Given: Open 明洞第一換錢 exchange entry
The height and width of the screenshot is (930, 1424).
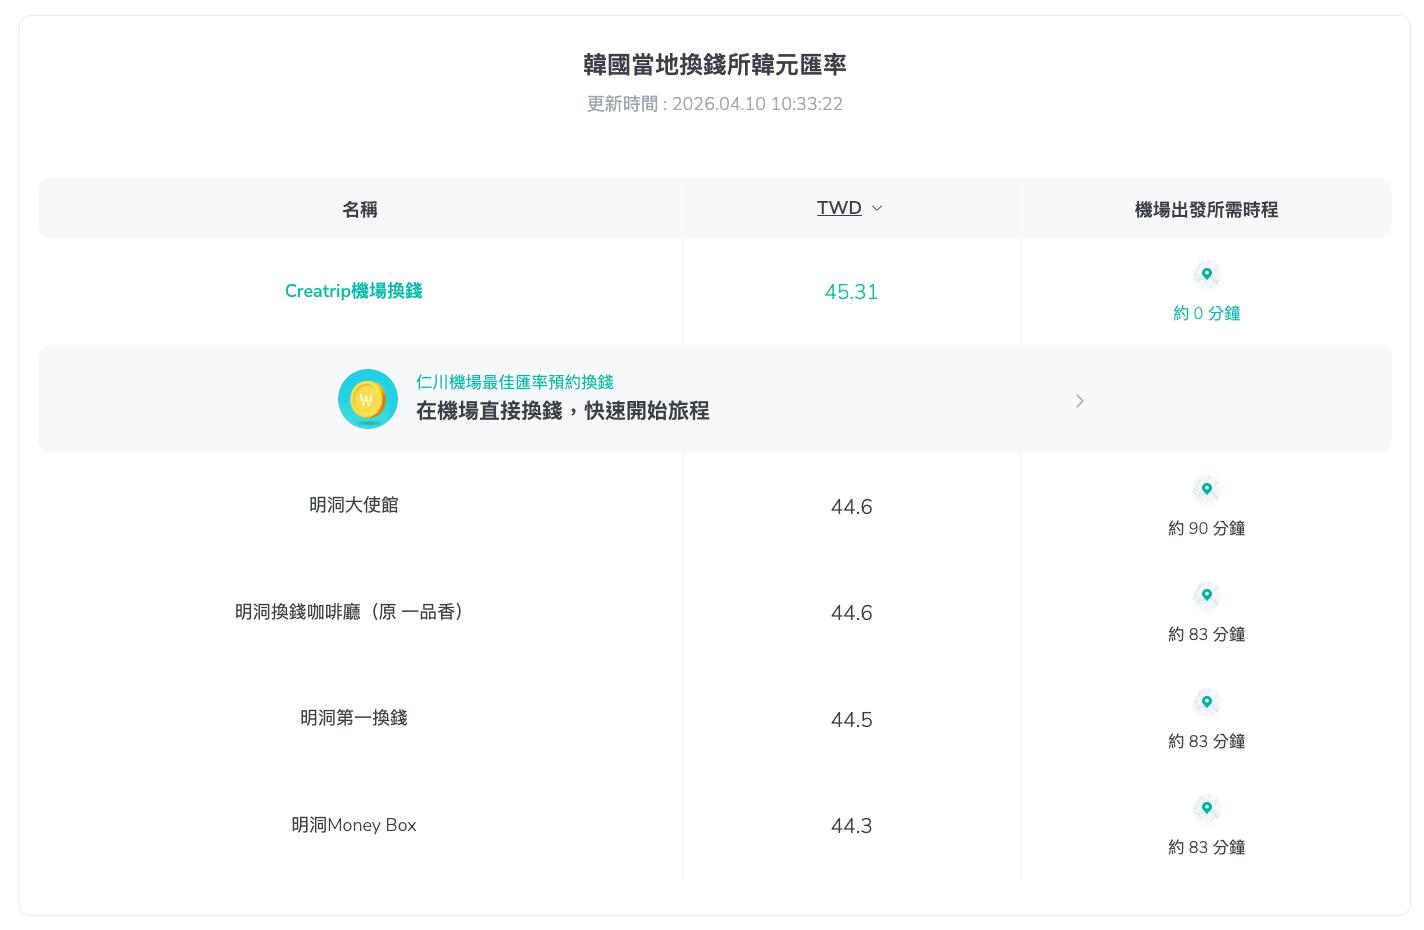Looking at the screenshot, I should coord(353,718).
